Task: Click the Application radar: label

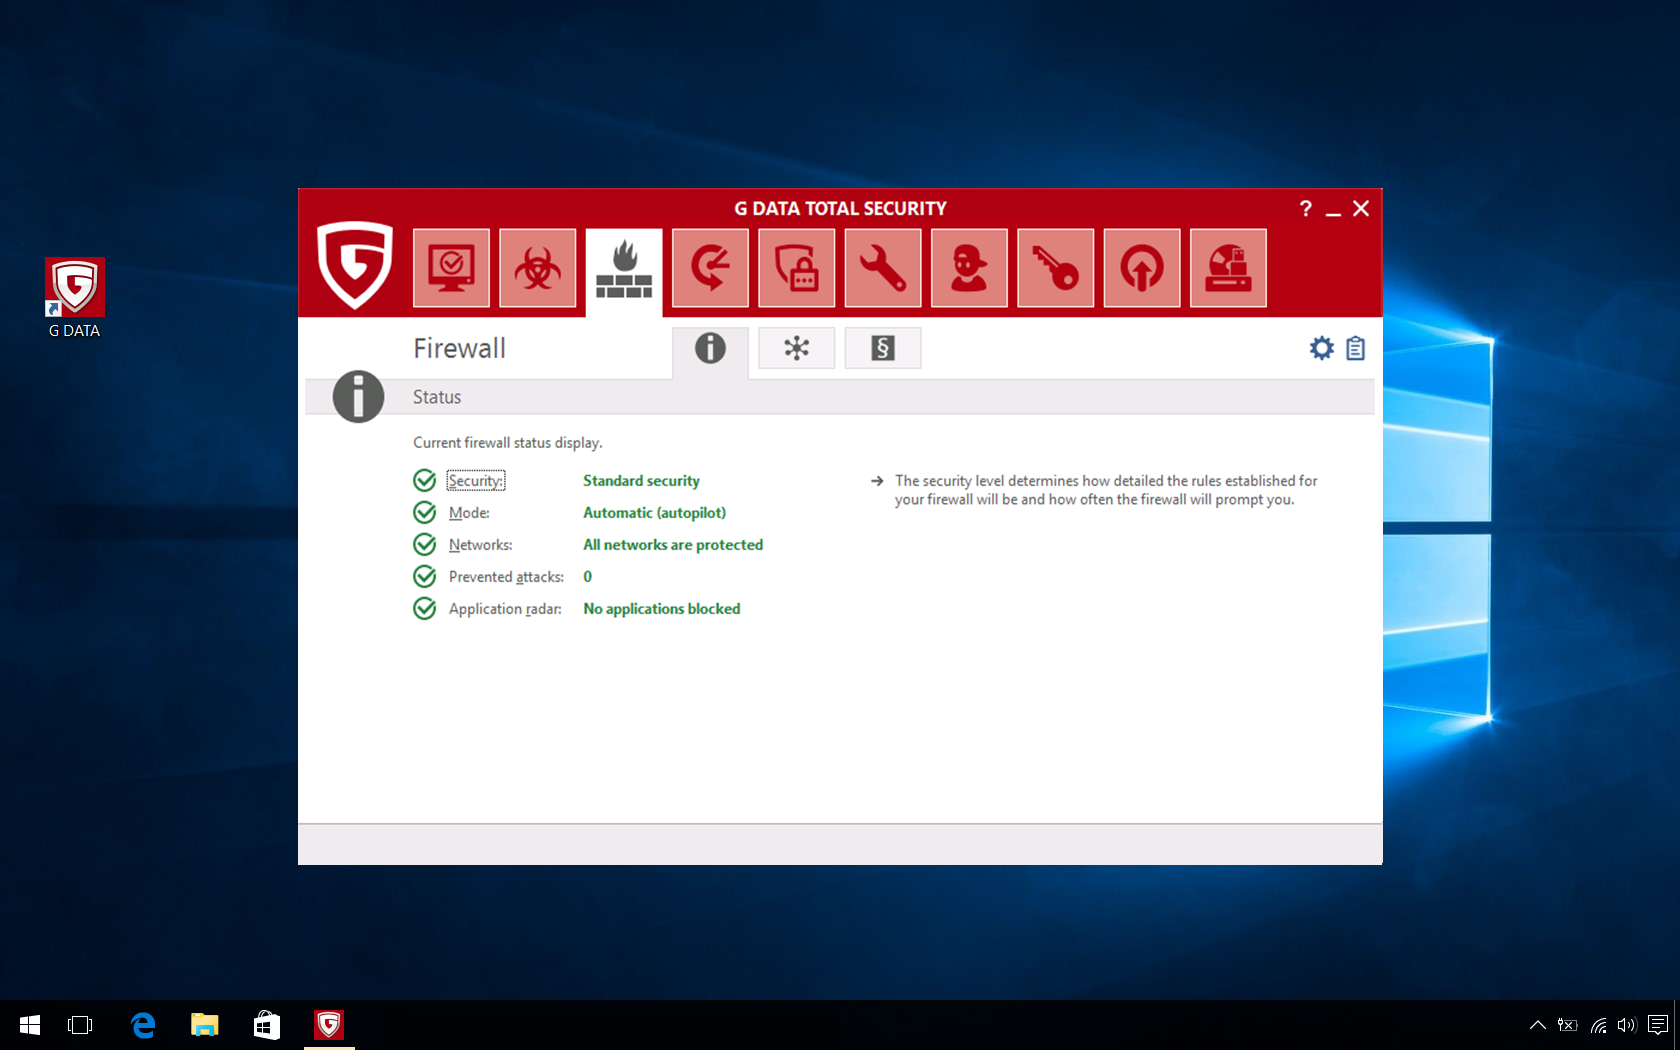Action: click(505, 609)
